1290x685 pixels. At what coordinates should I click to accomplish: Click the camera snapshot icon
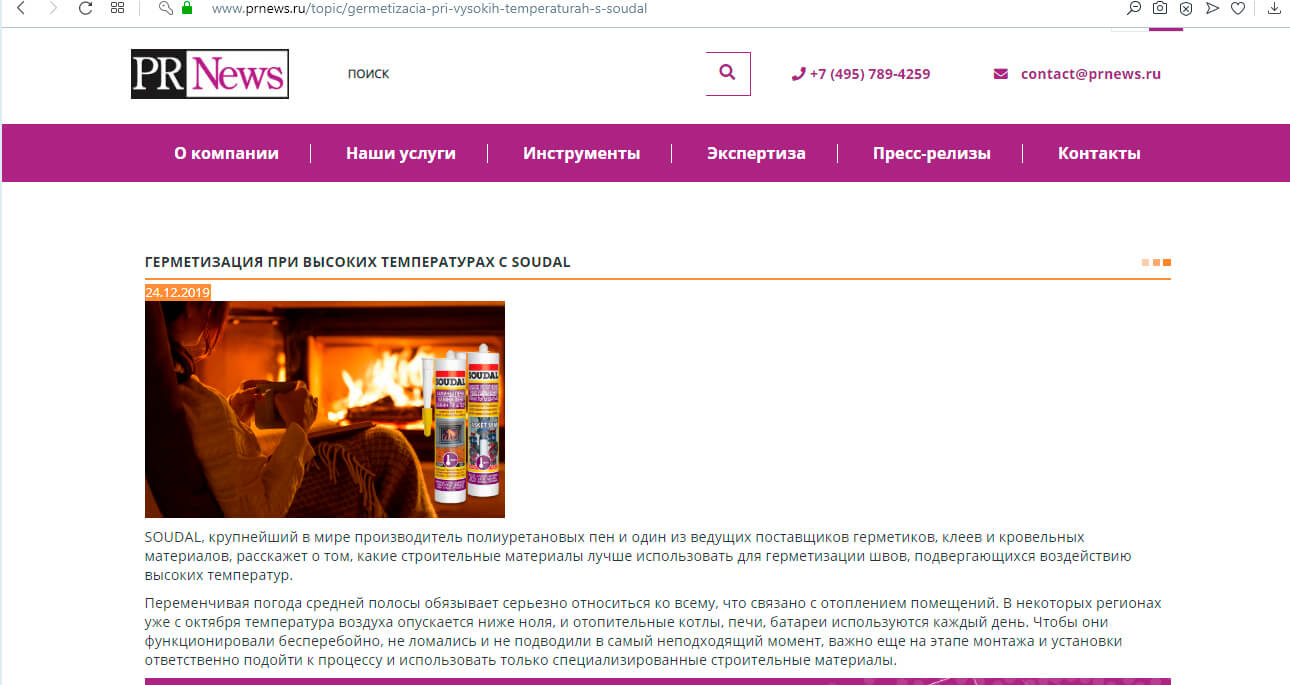[1160, 8]
